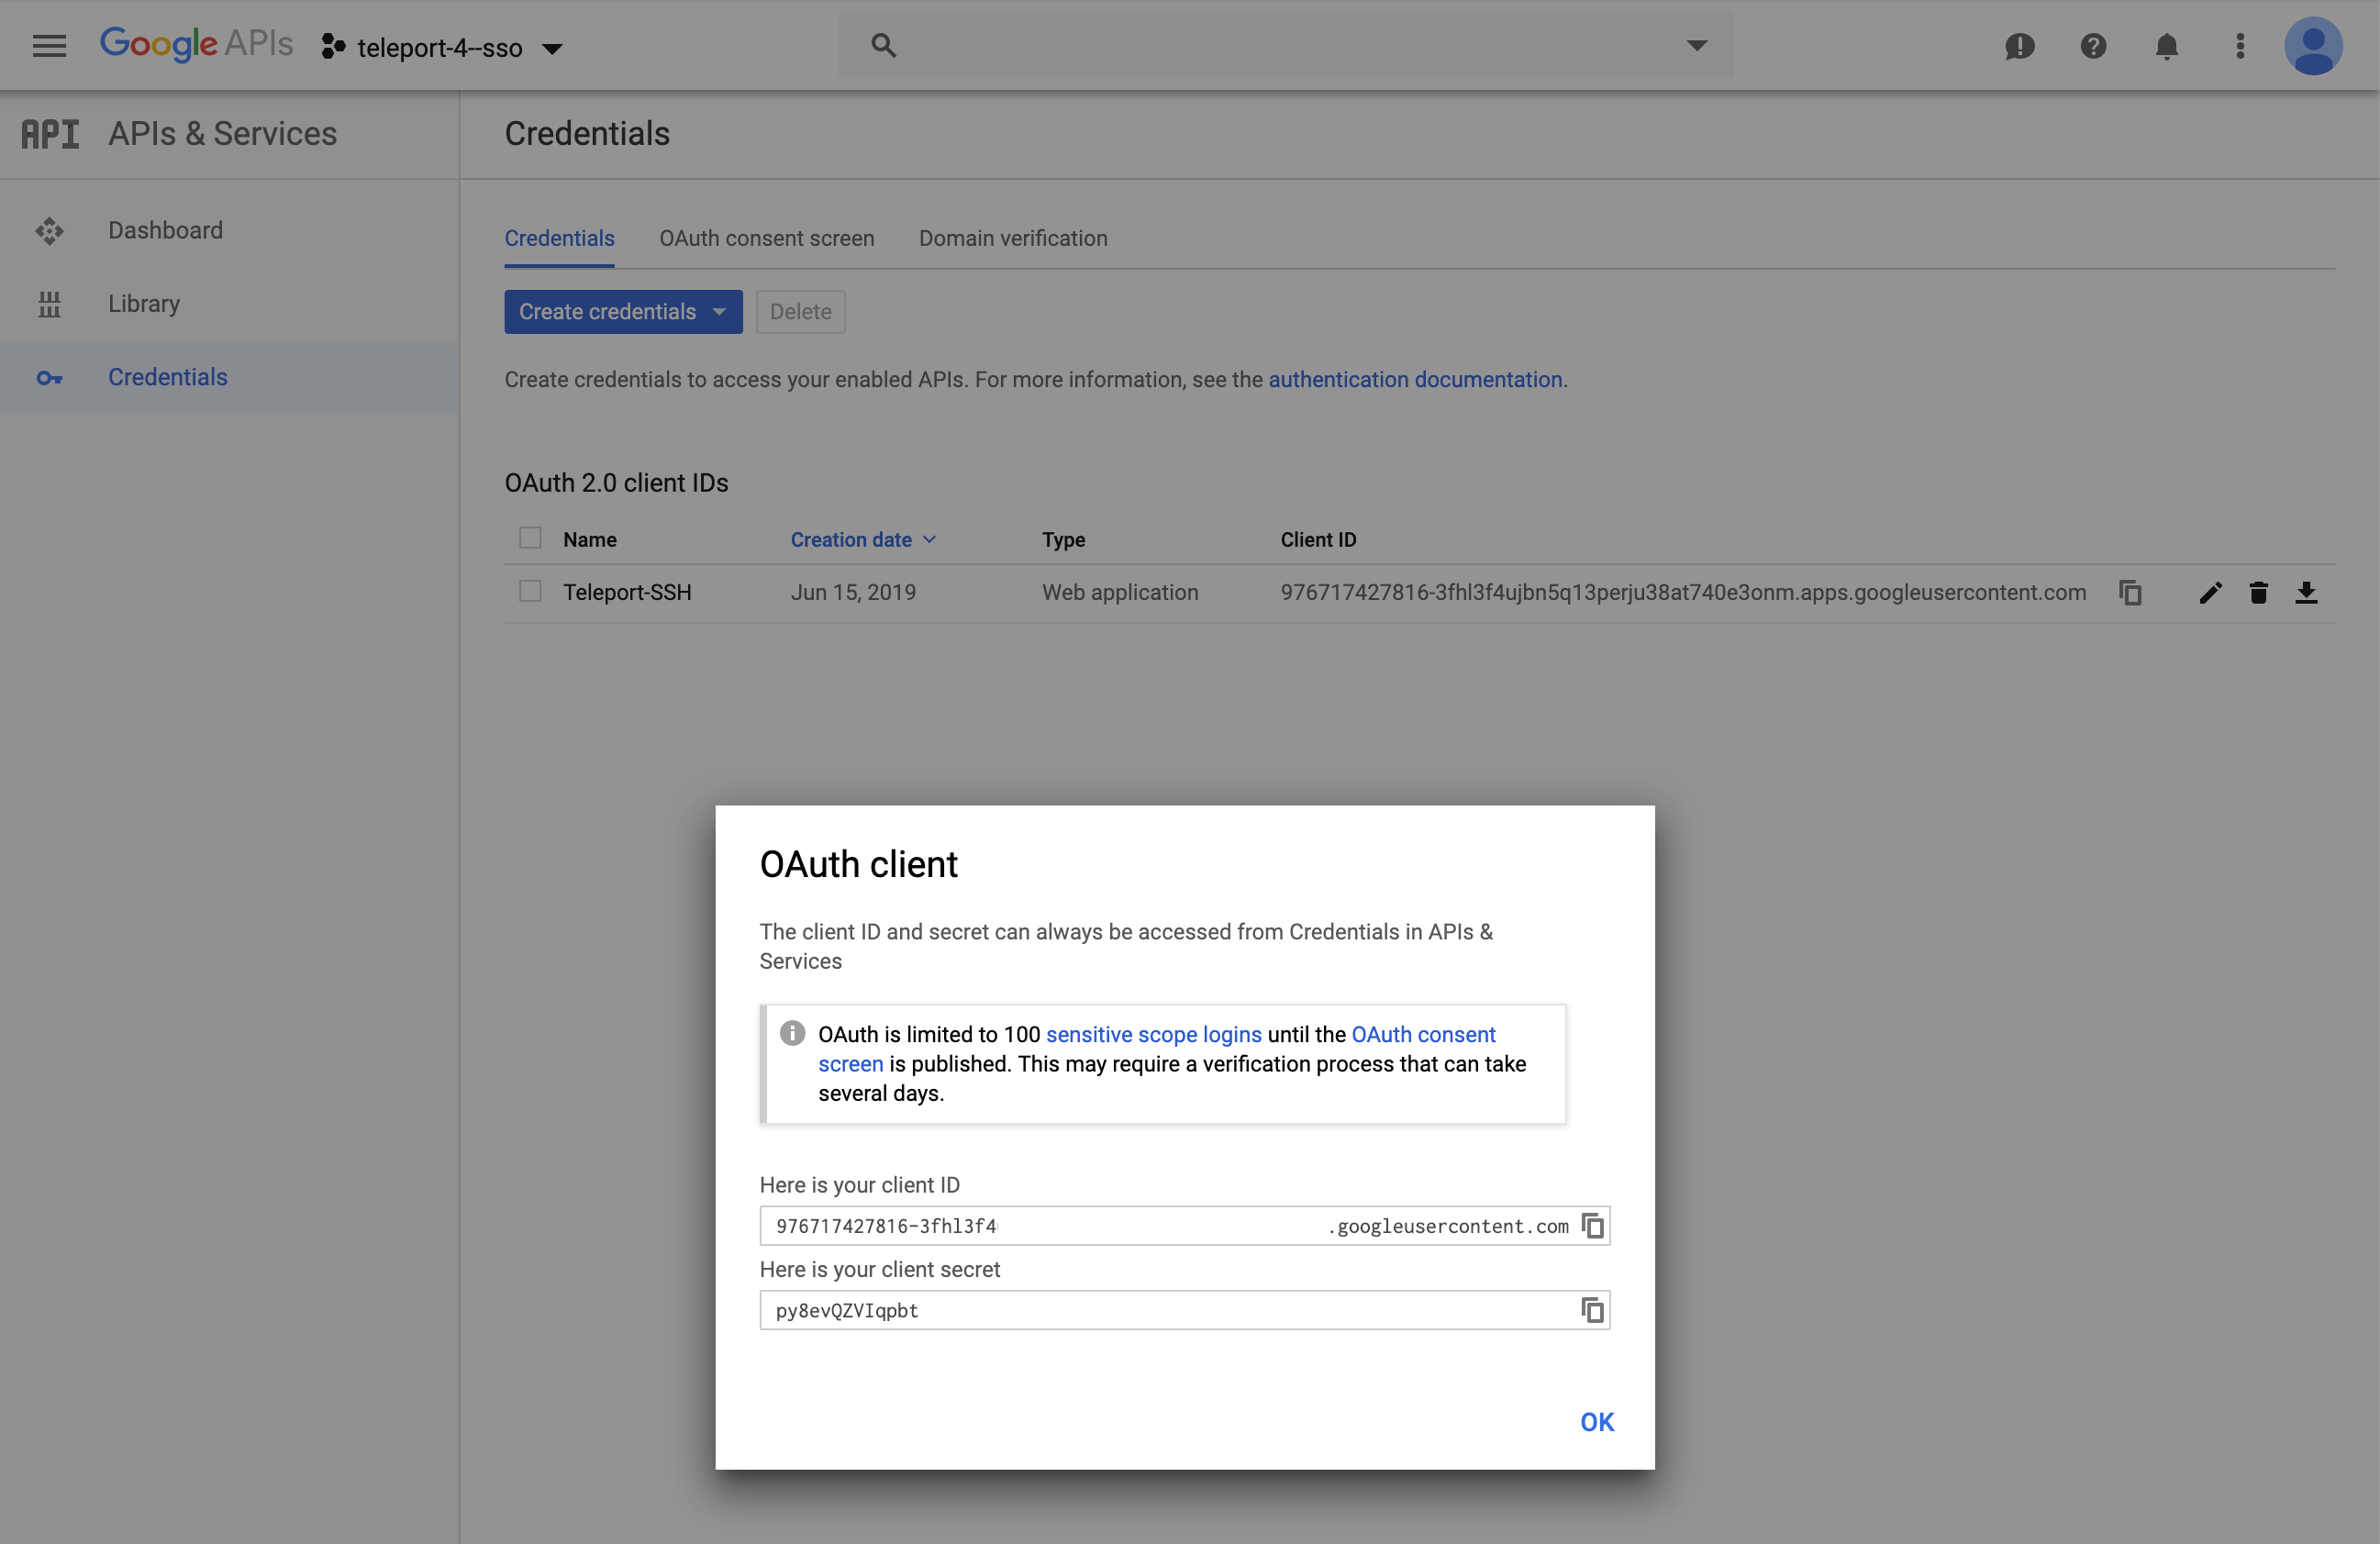Click the Google APIs logo
The image size is (2380, 1544).
click(x=196, y=44)
